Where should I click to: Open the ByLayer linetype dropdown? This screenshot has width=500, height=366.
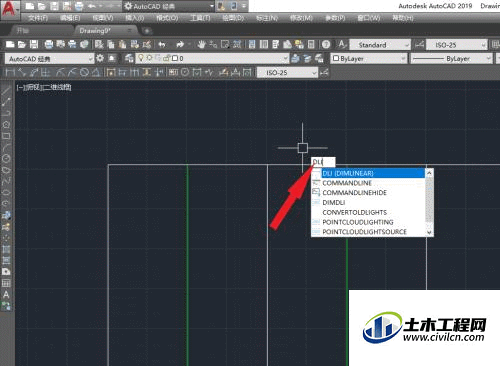451,59
